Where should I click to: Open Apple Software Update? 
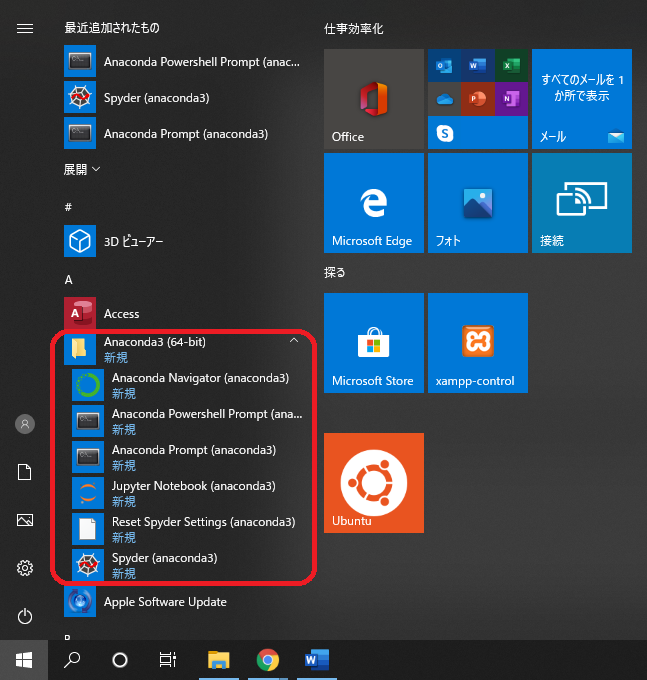point(182,602)
